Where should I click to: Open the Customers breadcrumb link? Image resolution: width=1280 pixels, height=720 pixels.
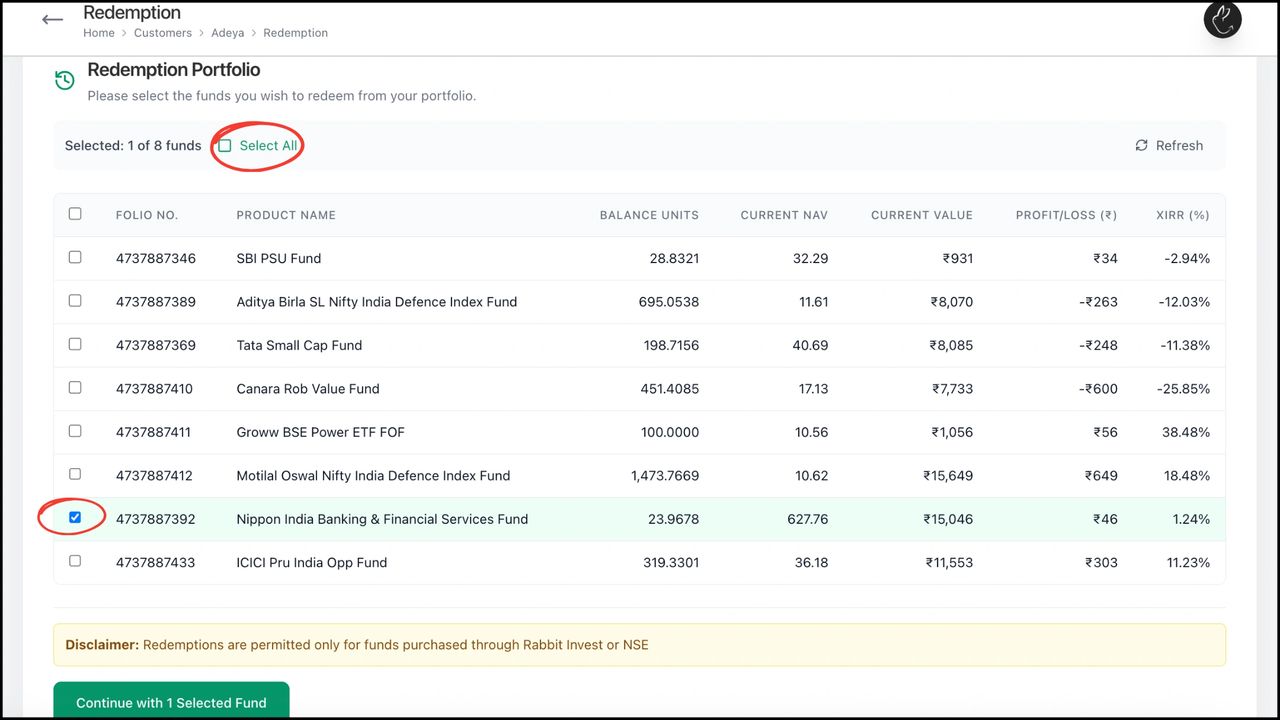pyautogui.click(x=163, y=33)
